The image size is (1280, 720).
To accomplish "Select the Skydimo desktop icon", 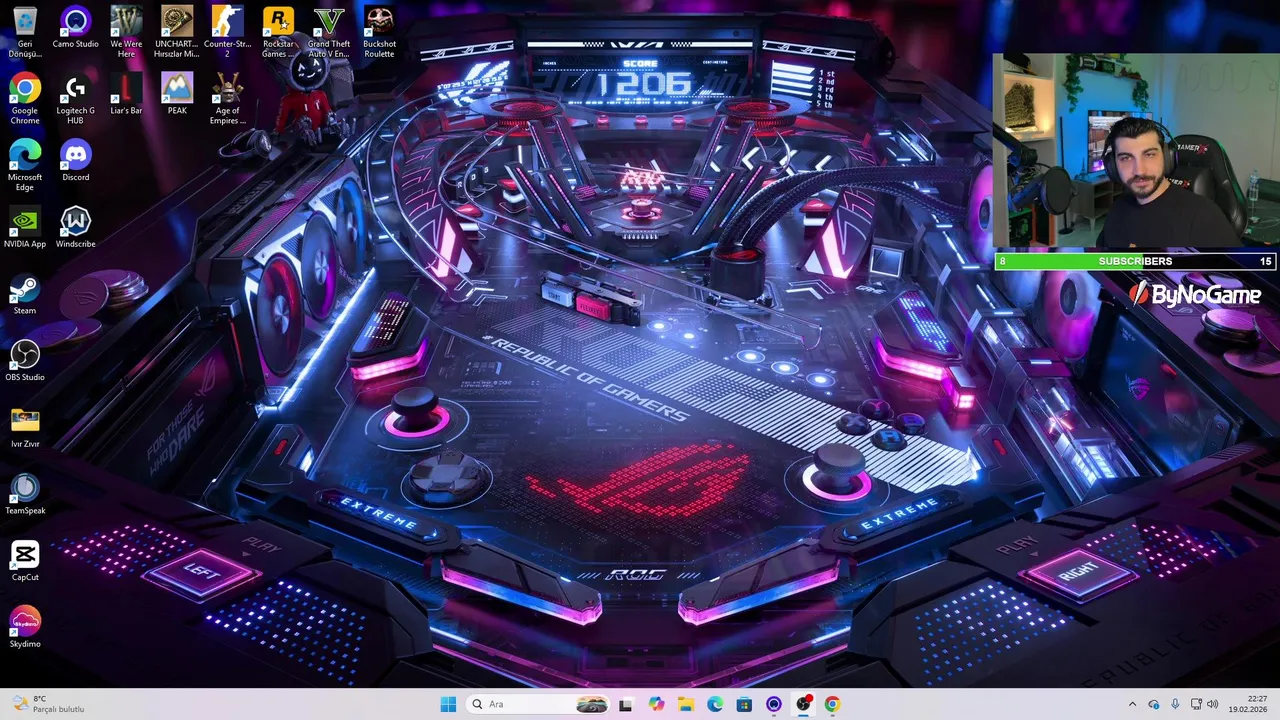I will [25, 628].
